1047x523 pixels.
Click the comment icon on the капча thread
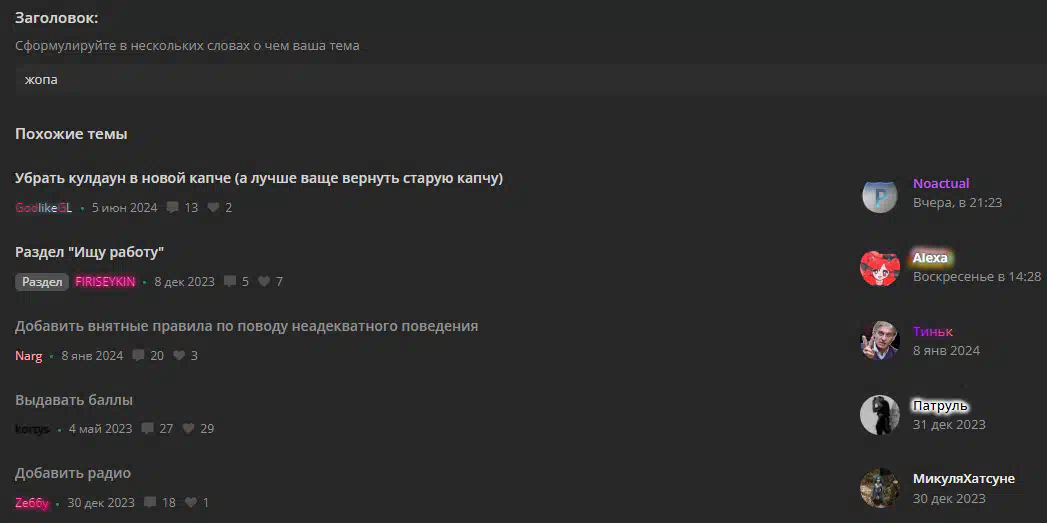(172, 208)
